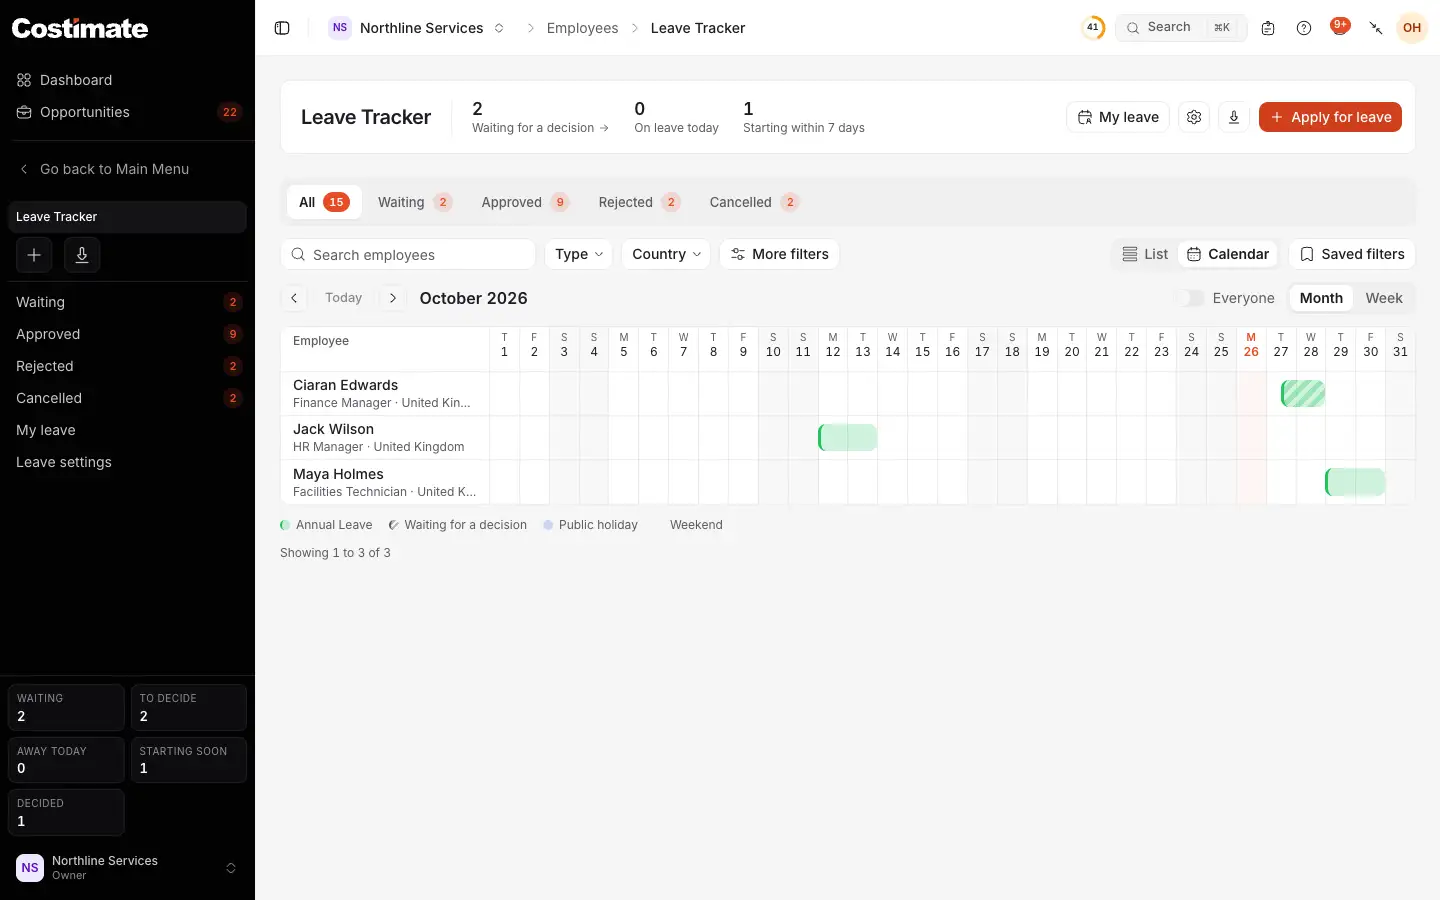This screenshot has height=900, width=1440.
Task: Switch to List view
Action: pyautogui.click(x=1145, y=254)
